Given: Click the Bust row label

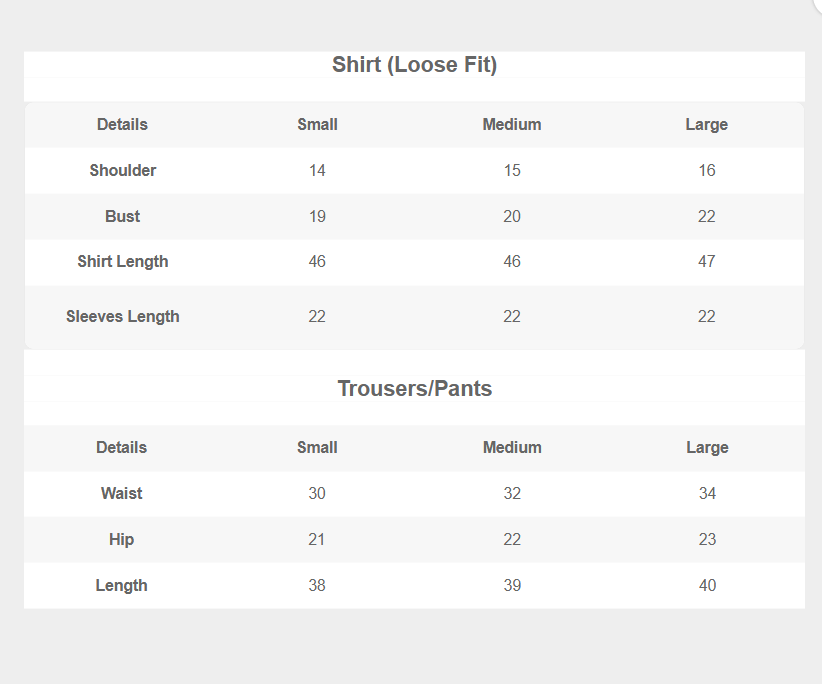Looking at the screenshot, I should [123, 216].
